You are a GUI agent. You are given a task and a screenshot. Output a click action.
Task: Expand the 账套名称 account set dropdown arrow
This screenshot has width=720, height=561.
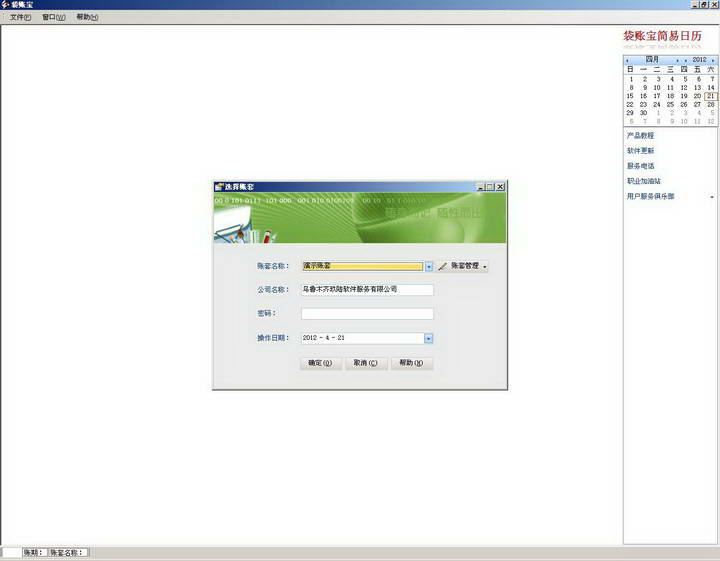428,267
